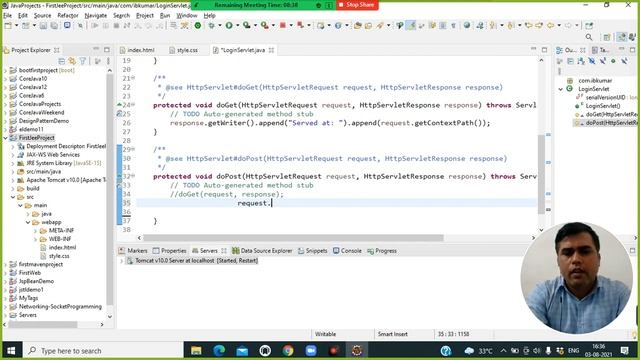Close the LoginServlet.java editor tab
Screen dimensions: 640x360
[271, 50]
